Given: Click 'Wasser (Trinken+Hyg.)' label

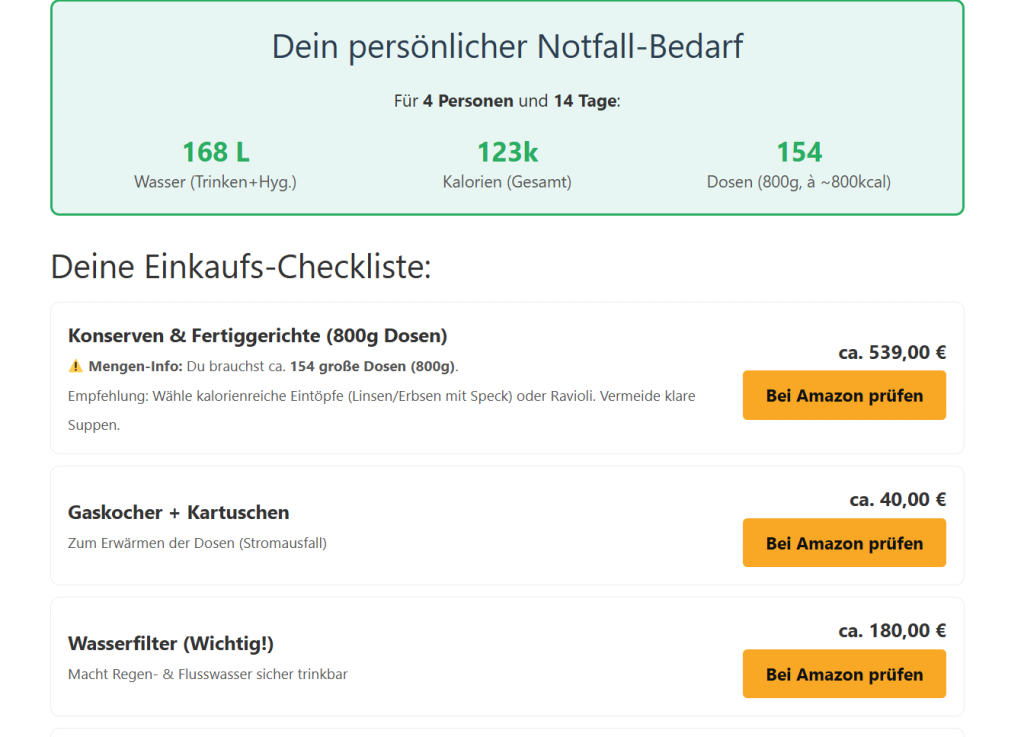Looking at the screenshot, I should 215,182.
